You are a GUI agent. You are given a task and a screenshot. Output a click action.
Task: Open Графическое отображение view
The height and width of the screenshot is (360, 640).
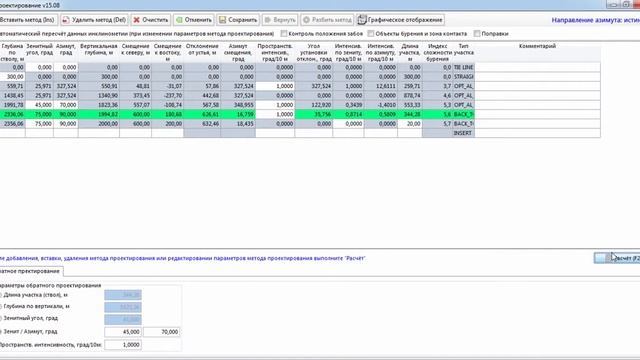tap(400, 20)
